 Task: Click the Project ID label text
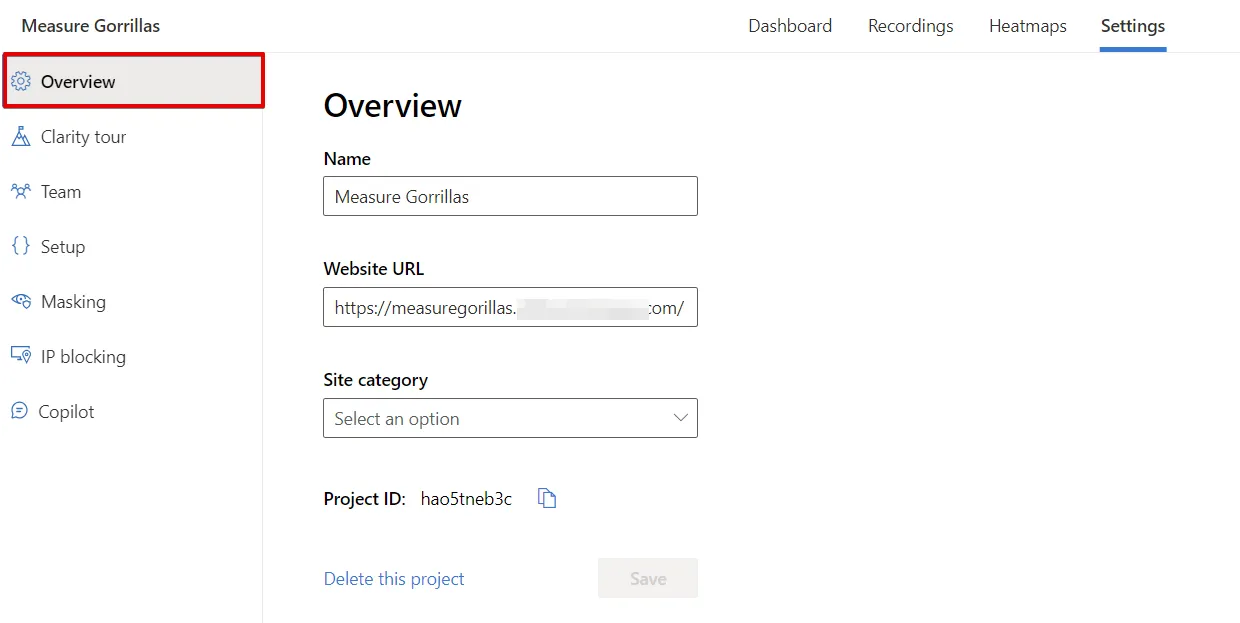point(365,499)
